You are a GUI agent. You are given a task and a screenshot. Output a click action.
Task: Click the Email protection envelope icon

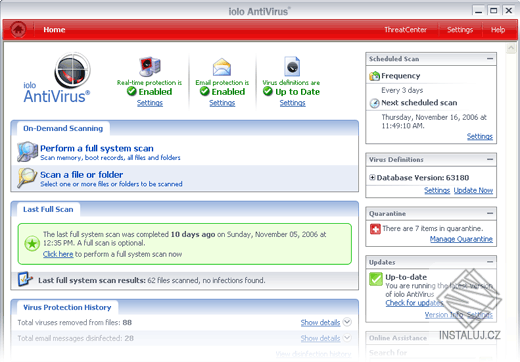[222, 67]
